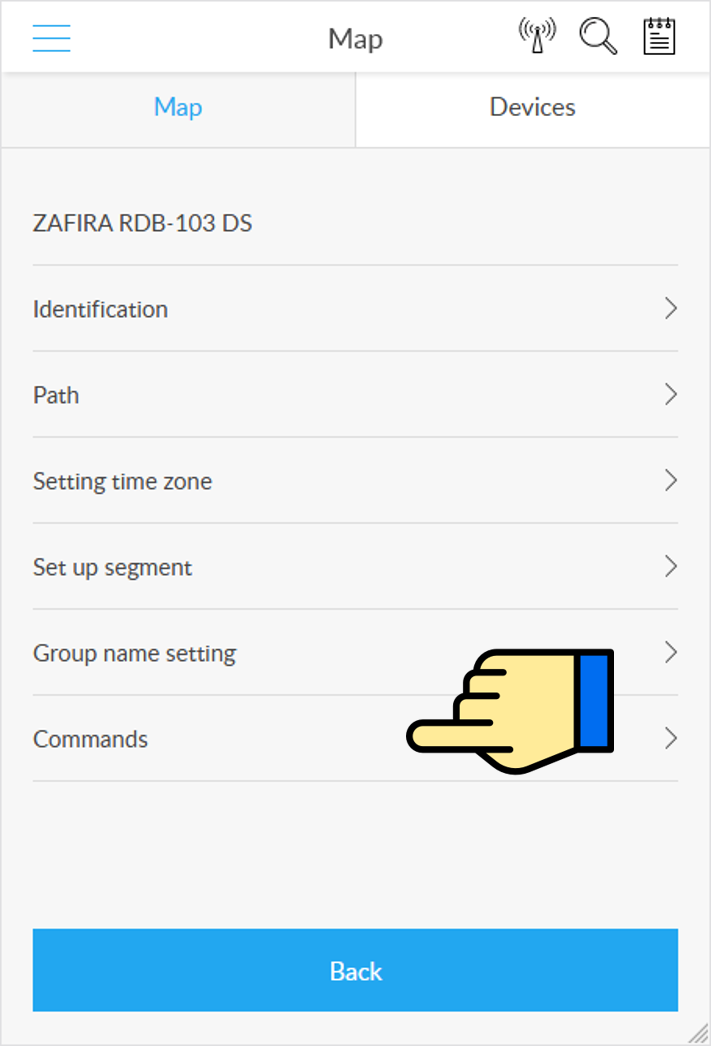Open Setting time zone entry

(x=356, y=480)
